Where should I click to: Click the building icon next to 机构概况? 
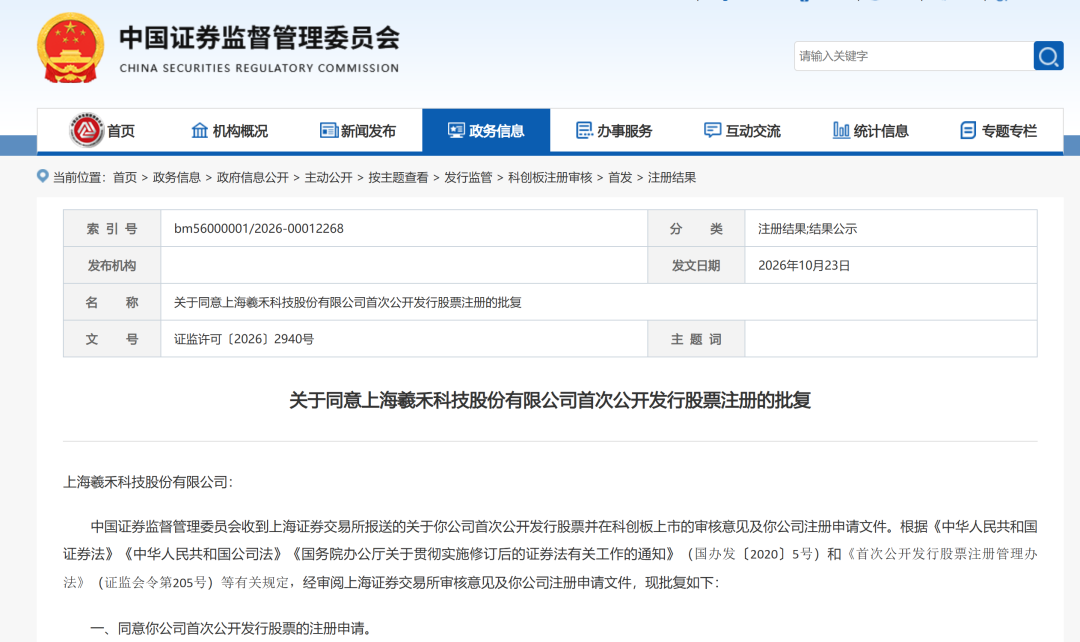[x=200, y=130]
